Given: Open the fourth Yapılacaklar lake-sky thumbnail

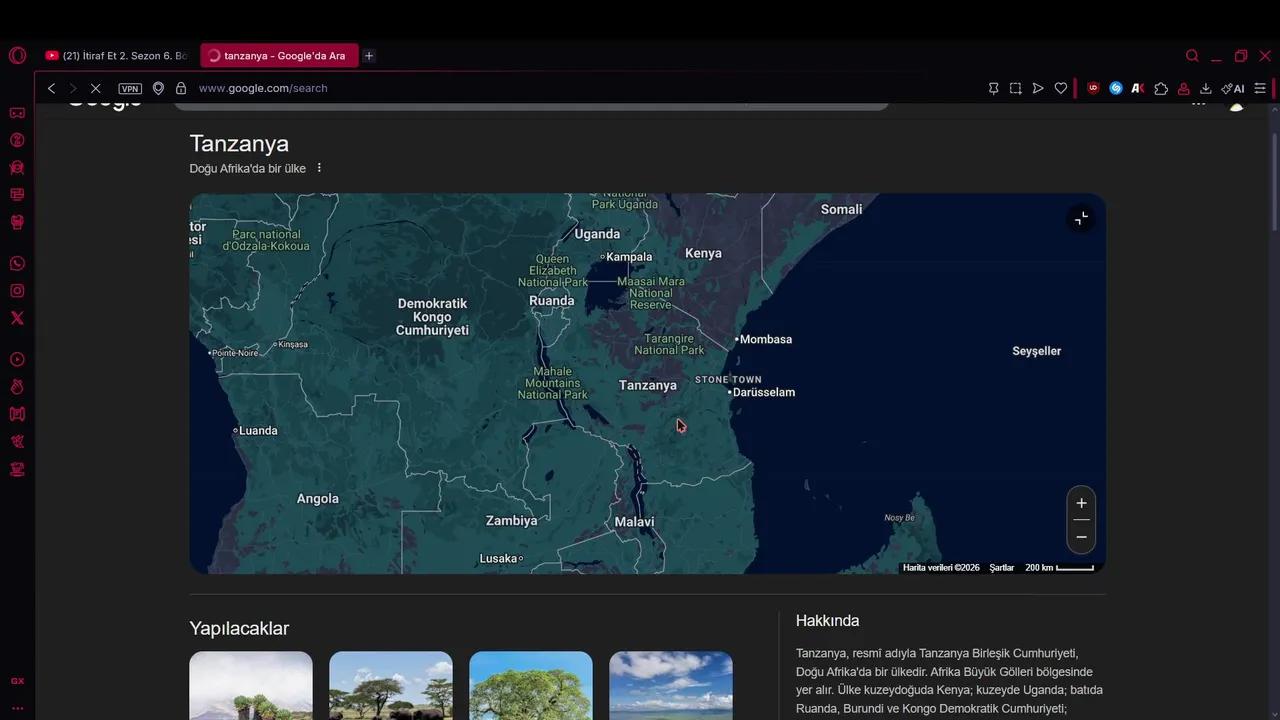Looking at the screenshot, I should click(x=671, y=686).
